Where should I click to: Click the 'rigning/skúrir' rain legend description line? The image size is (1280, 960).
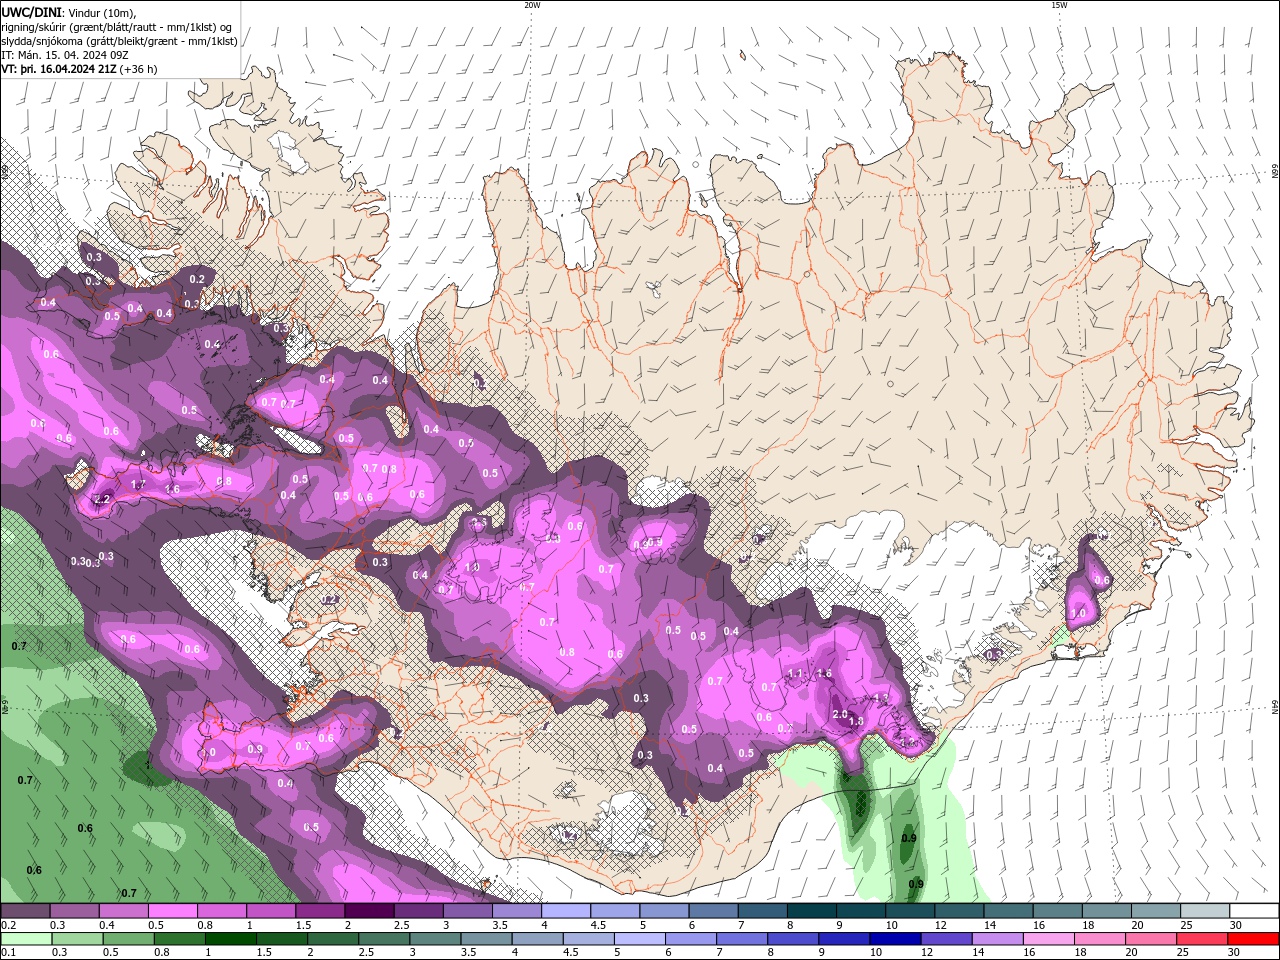tap(117, 27)
